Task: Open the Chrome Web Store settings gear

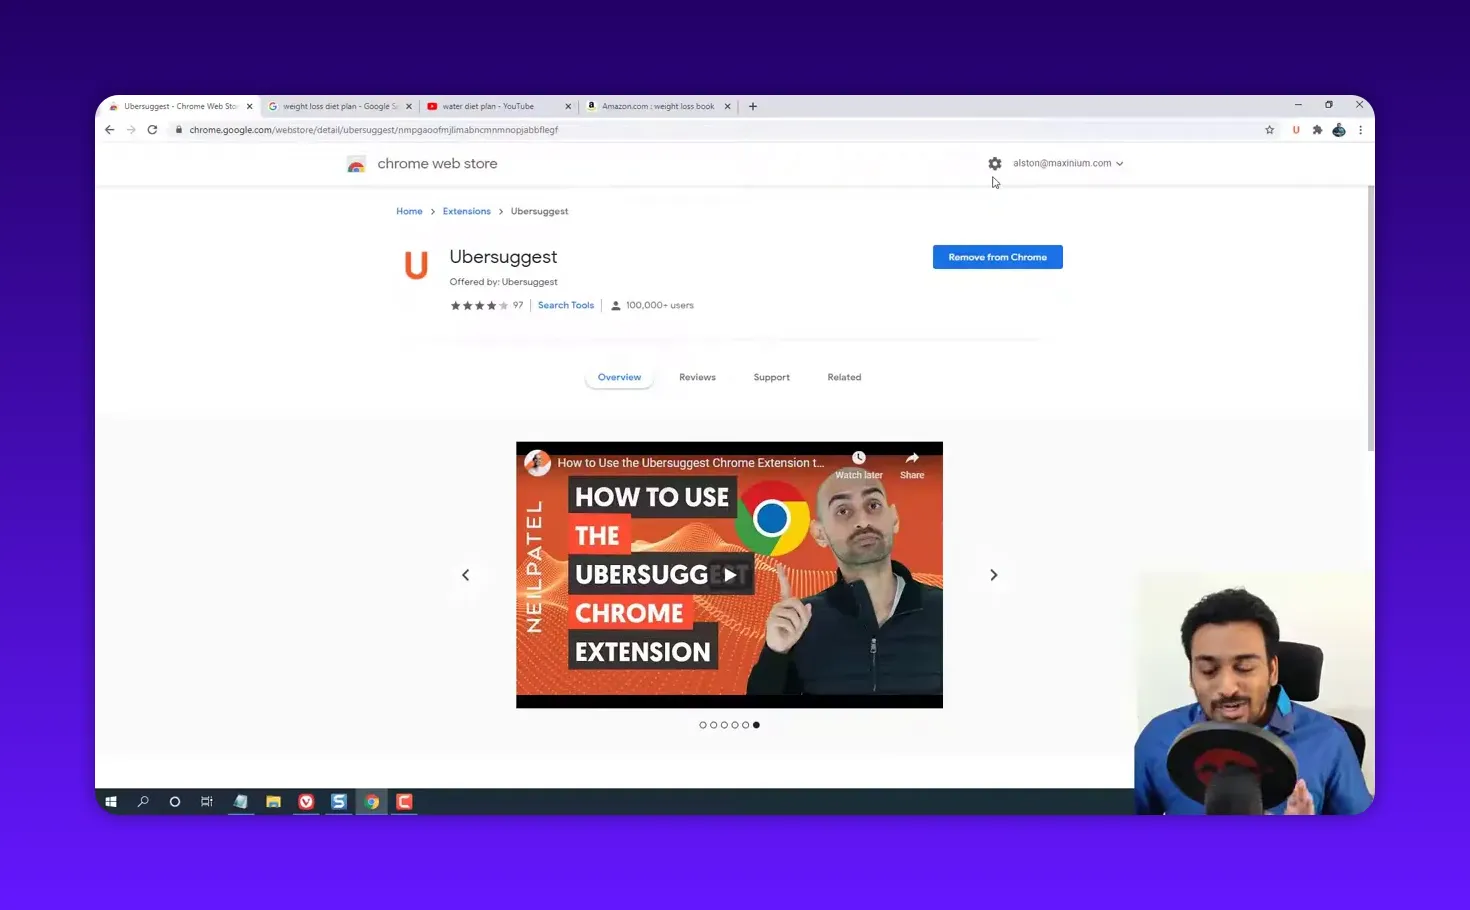Action: click(x=994, y=163)
